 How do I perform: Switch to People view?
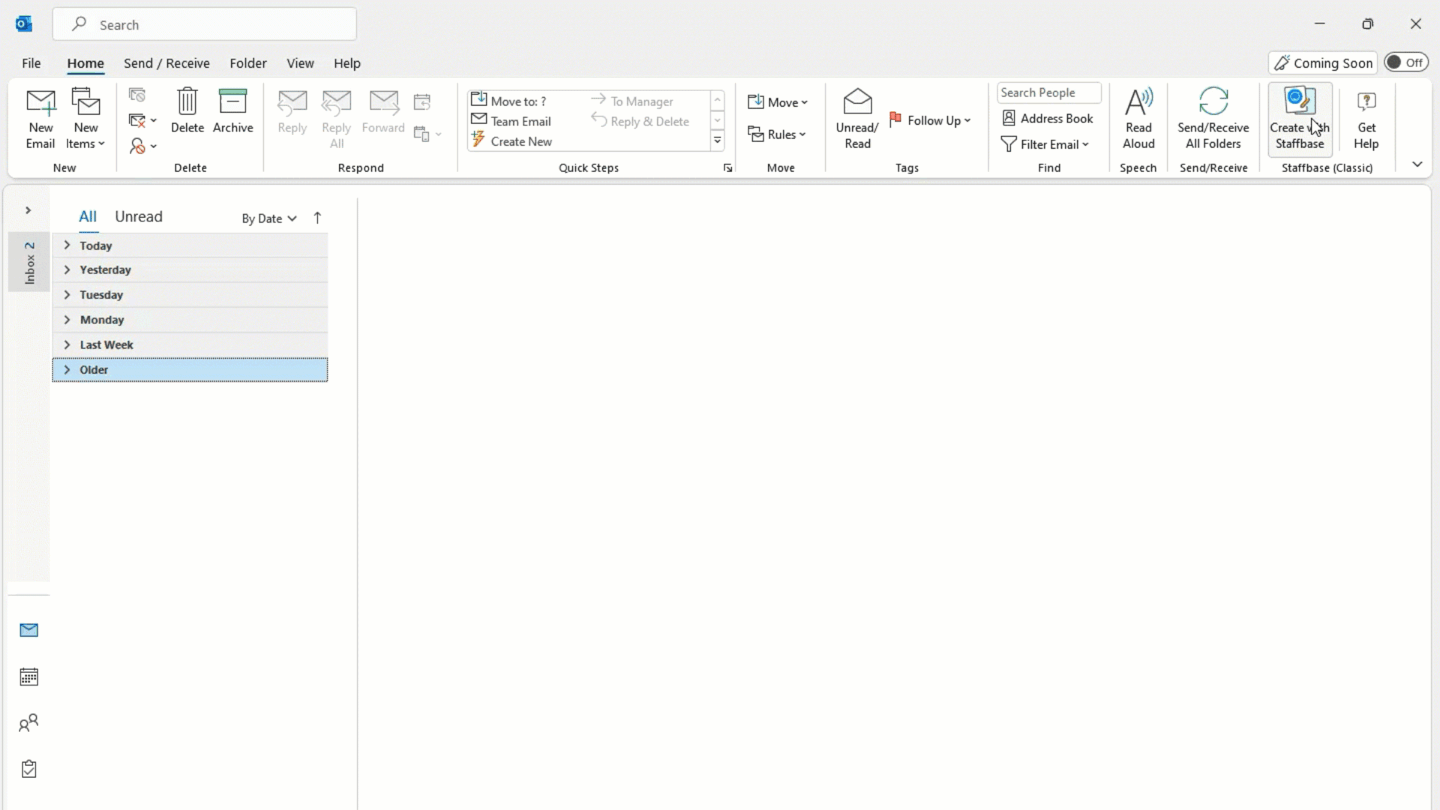[29, 723]
